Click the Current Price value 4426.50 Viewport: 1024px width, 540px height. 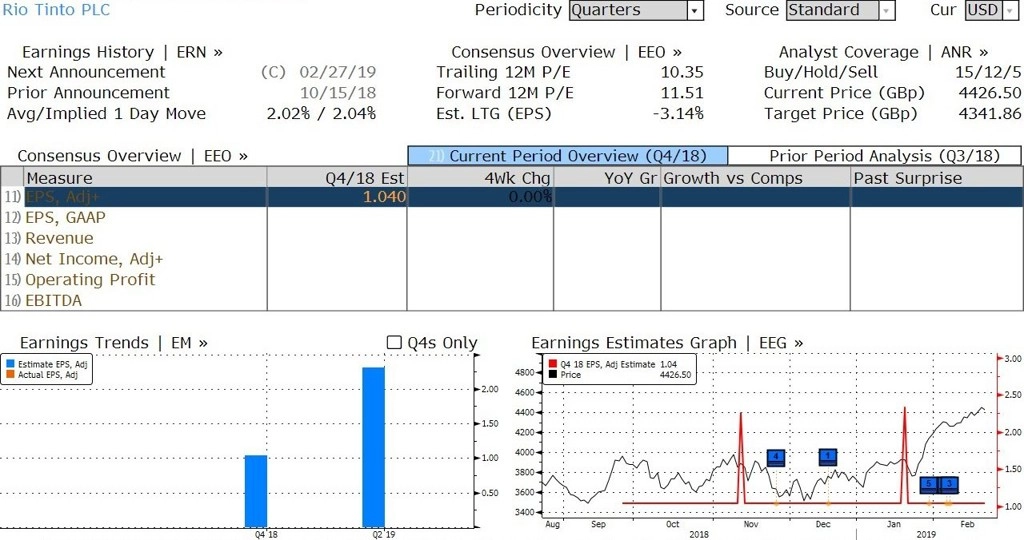click(989, 93)
